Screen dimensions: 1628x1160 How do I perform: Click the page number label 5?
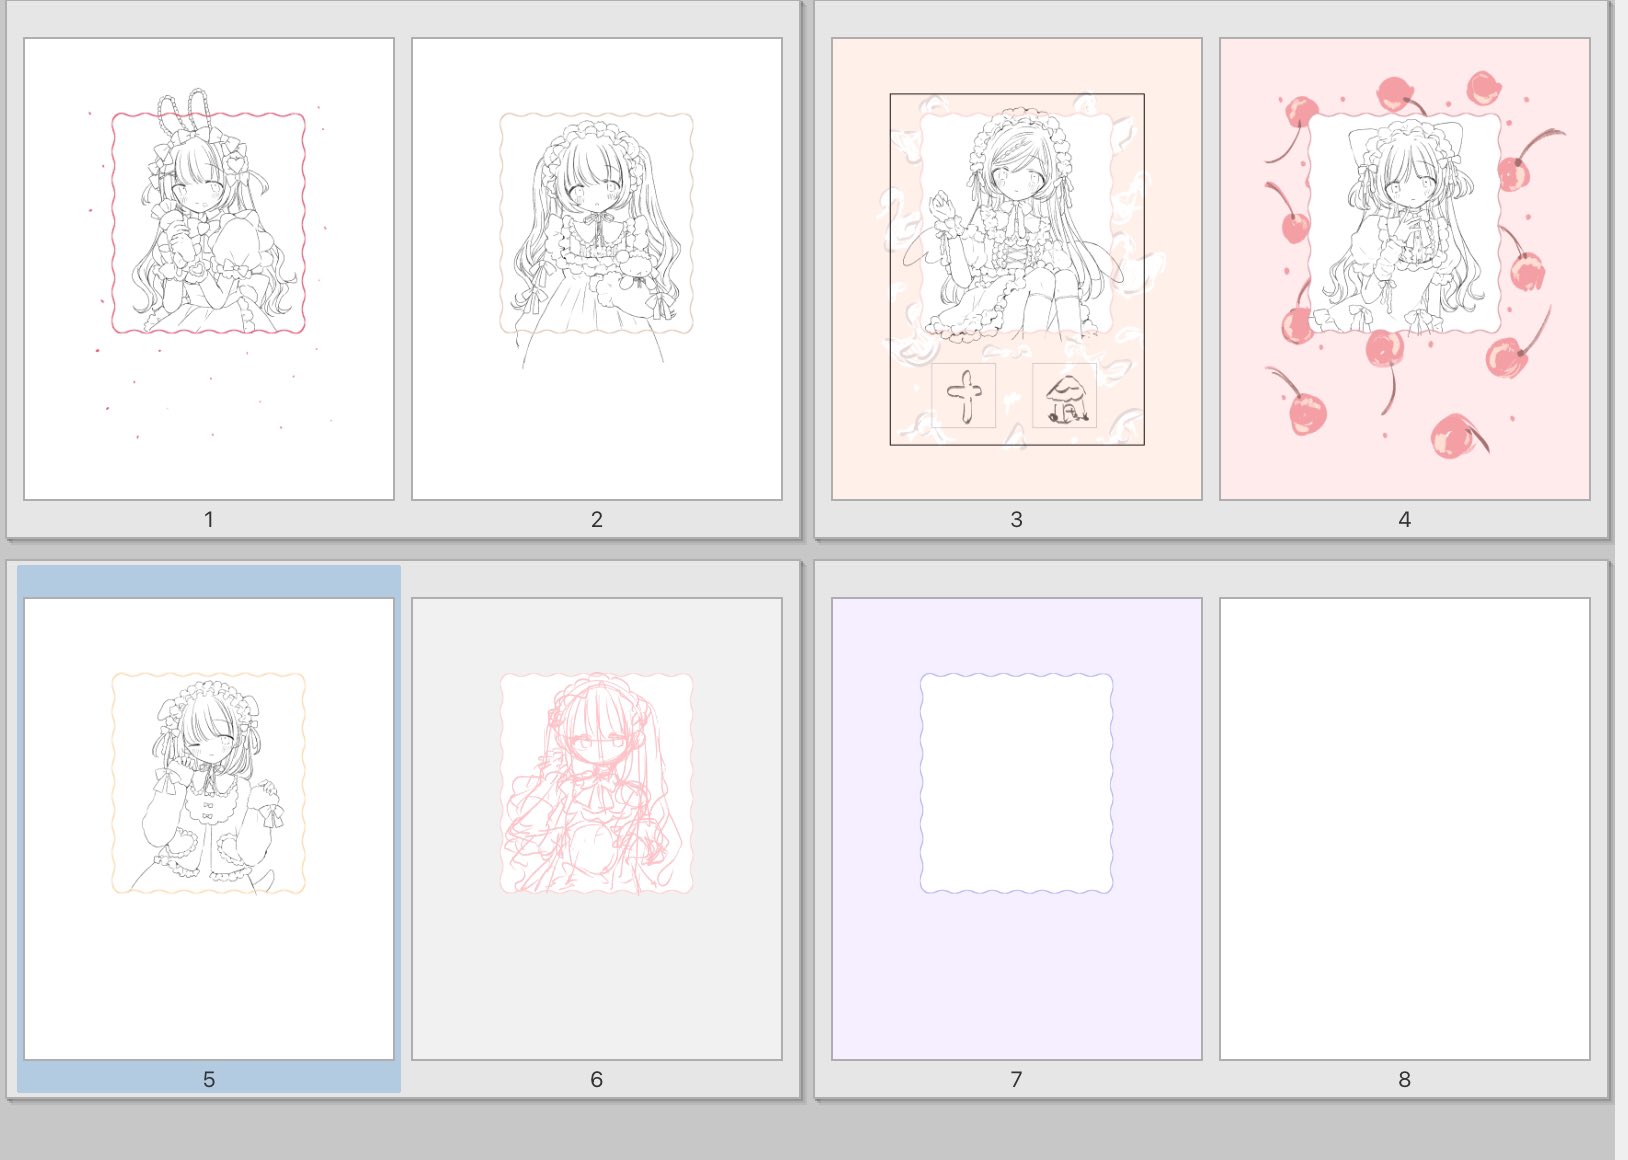click(208, 1079)
